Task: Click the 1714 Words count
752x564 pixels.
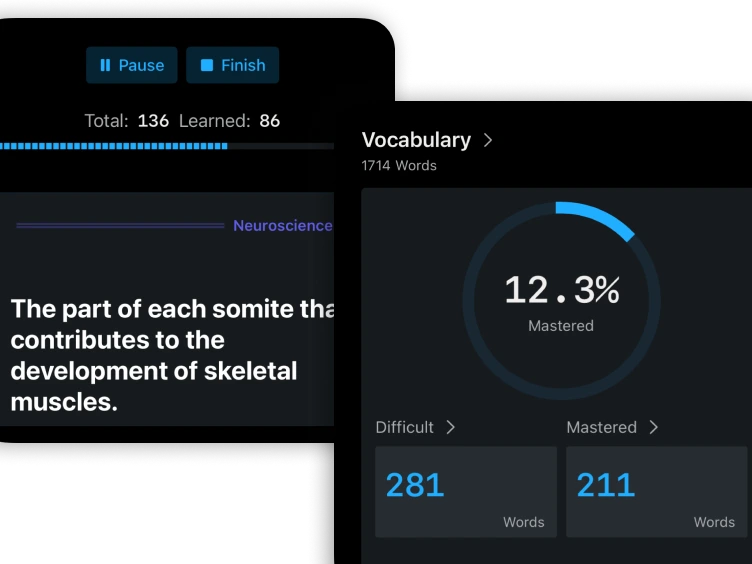Action: tap(399, 165)
